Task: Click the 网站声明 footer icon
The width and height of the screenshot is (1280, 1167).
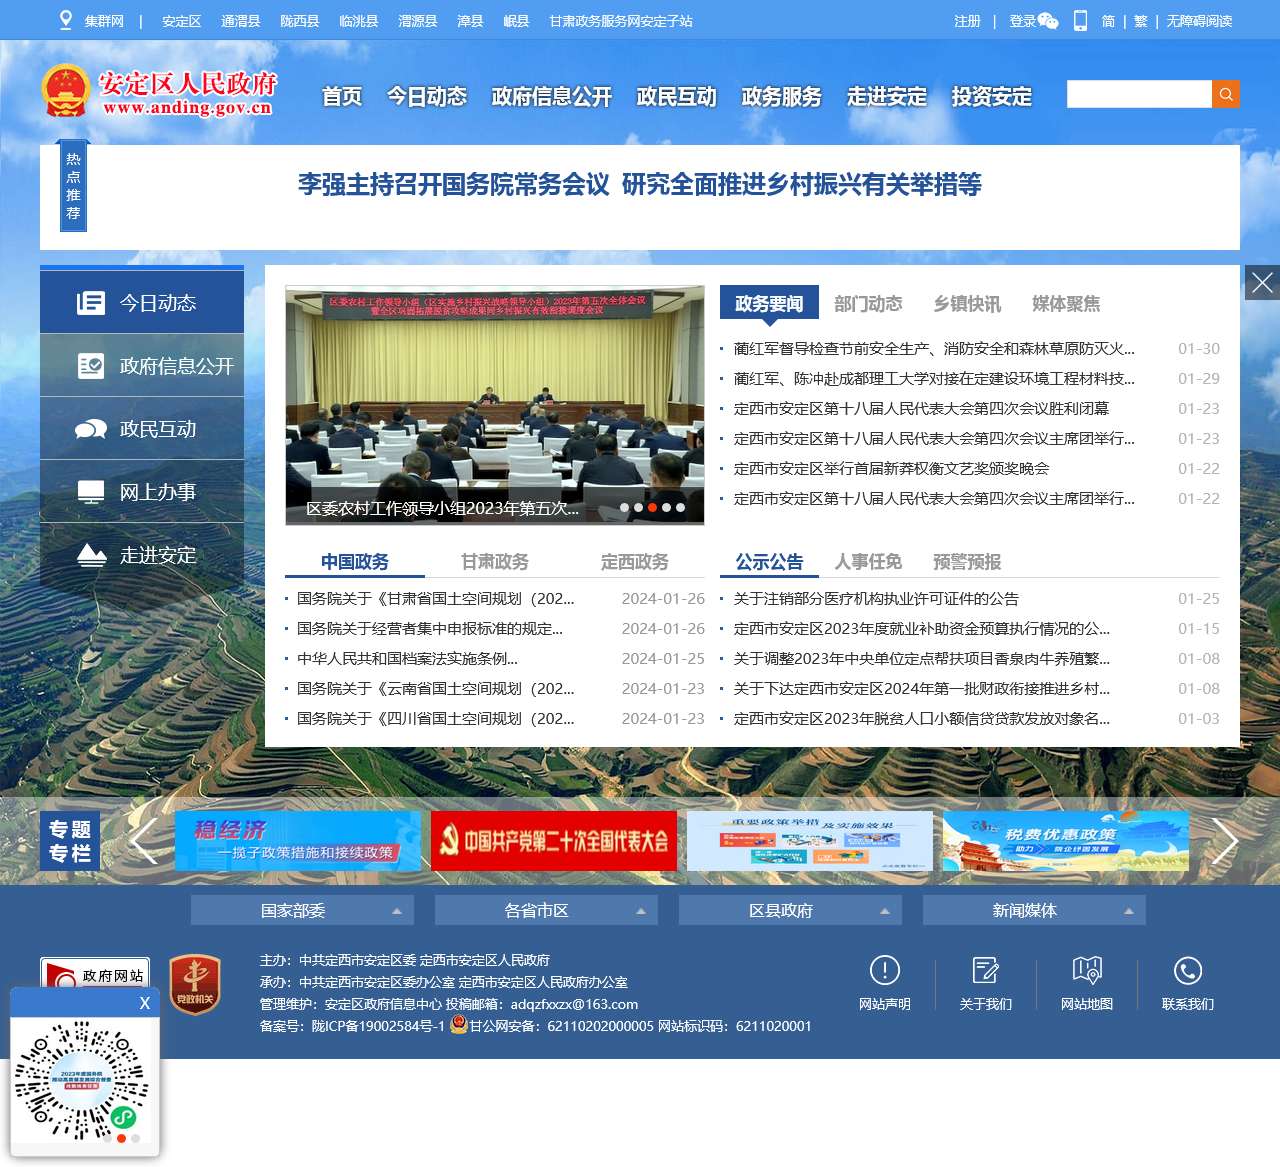Action: (885, 970)
